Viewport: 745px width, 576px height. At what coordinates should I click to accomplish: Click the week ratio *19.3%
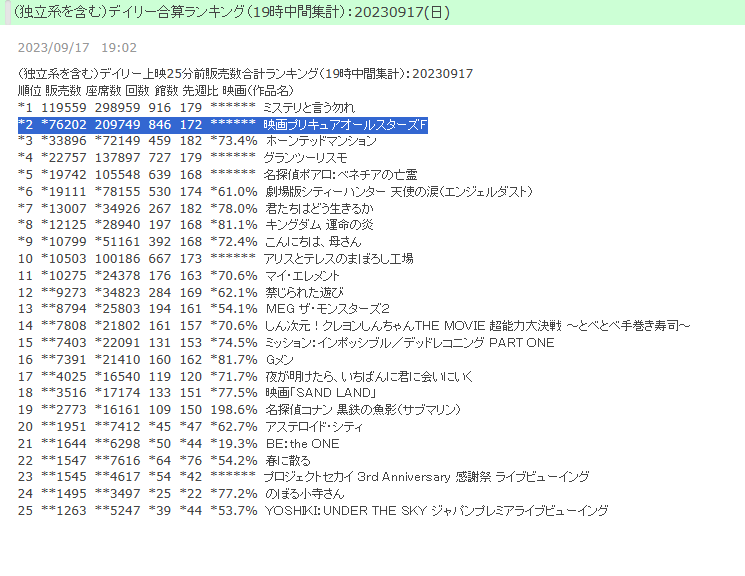[234, 443]
